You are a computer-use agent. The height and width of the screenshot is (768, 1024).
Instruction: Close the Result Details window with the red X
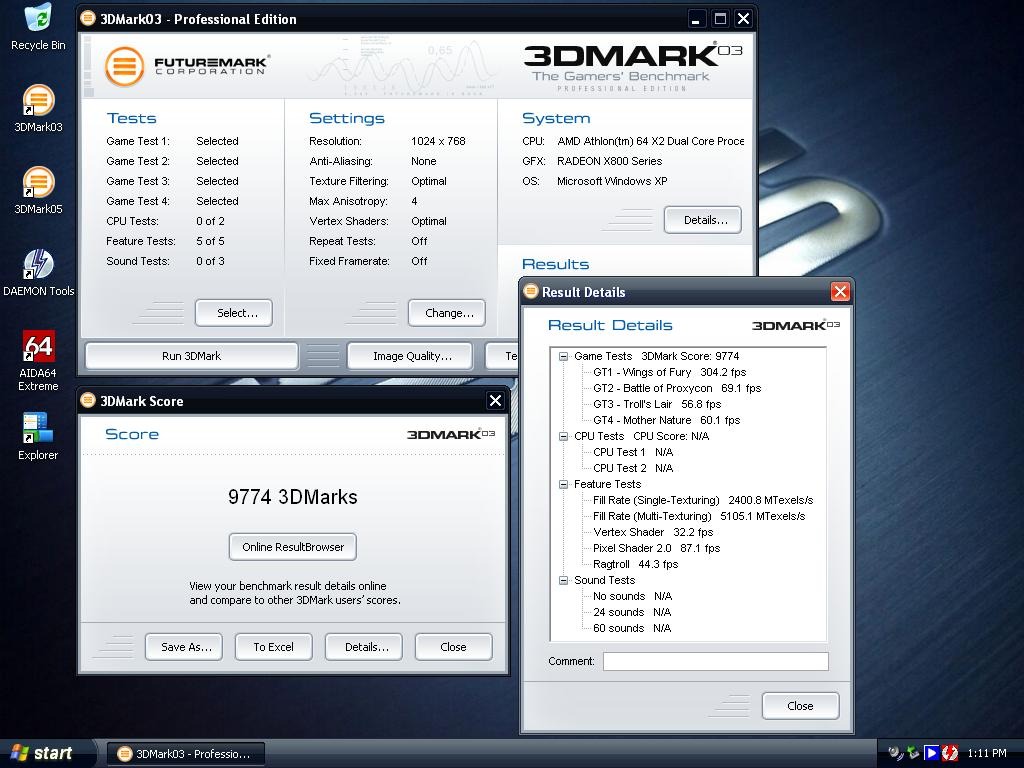coord(840,292)
